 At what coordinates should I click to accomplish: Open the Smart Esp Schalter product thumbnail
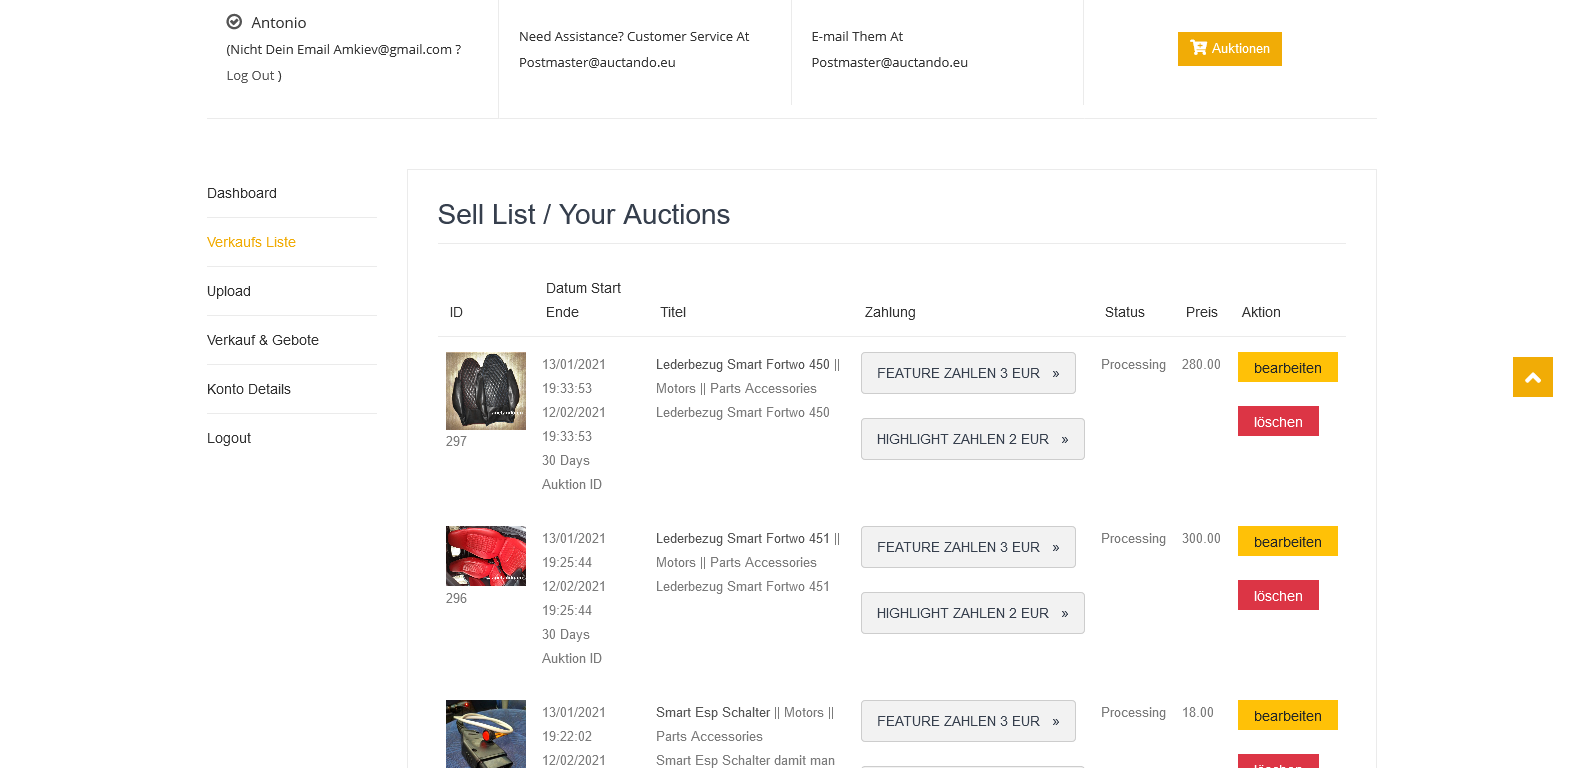(486, 734)
